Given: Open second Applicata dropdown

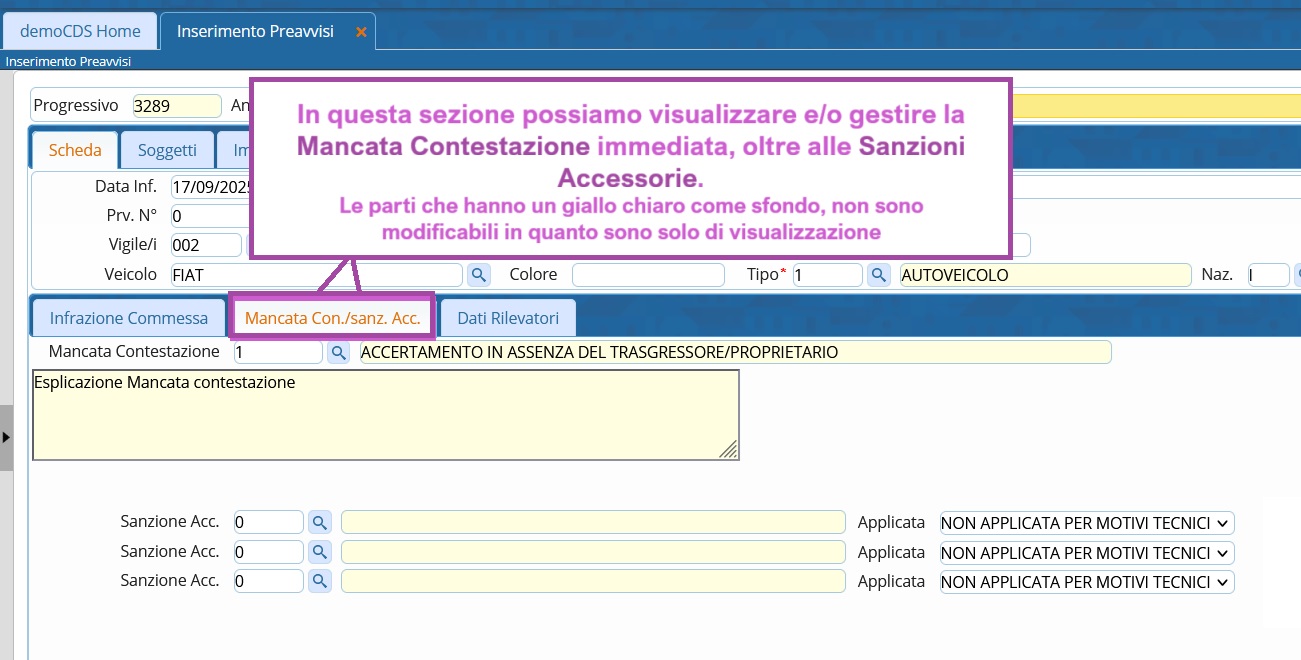Looking at the screenshot, I should [x=1086, y=553].
